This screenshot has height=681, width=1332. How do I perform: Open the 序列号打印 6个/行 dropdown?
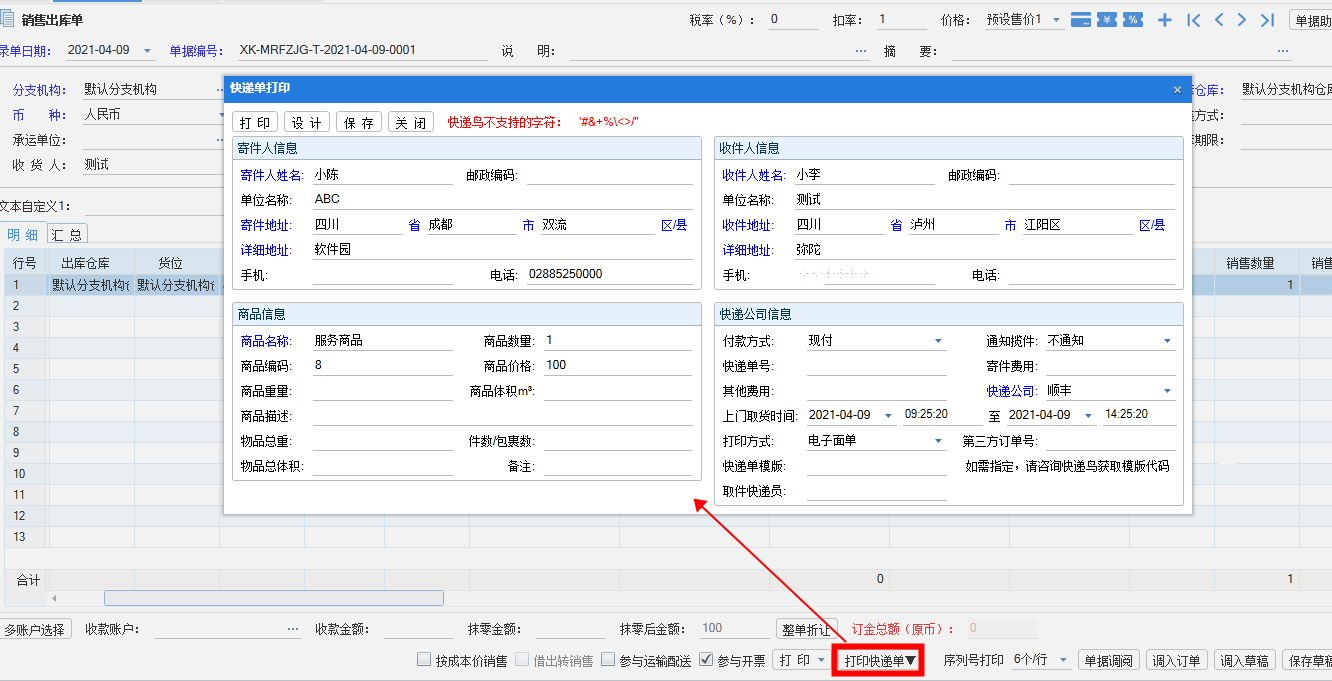coord(1062,660)
